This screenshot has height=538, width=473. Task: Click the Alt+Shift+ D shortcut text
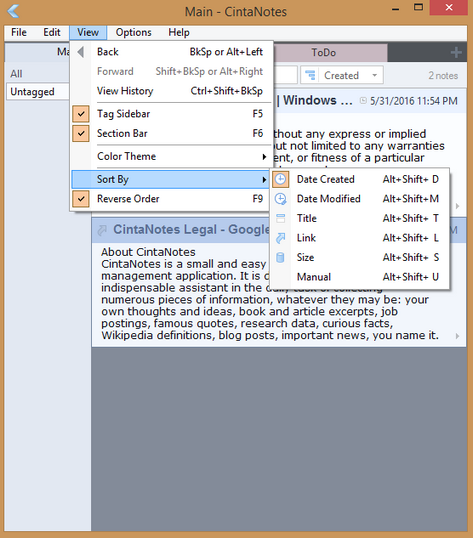[x=411, y=179]
